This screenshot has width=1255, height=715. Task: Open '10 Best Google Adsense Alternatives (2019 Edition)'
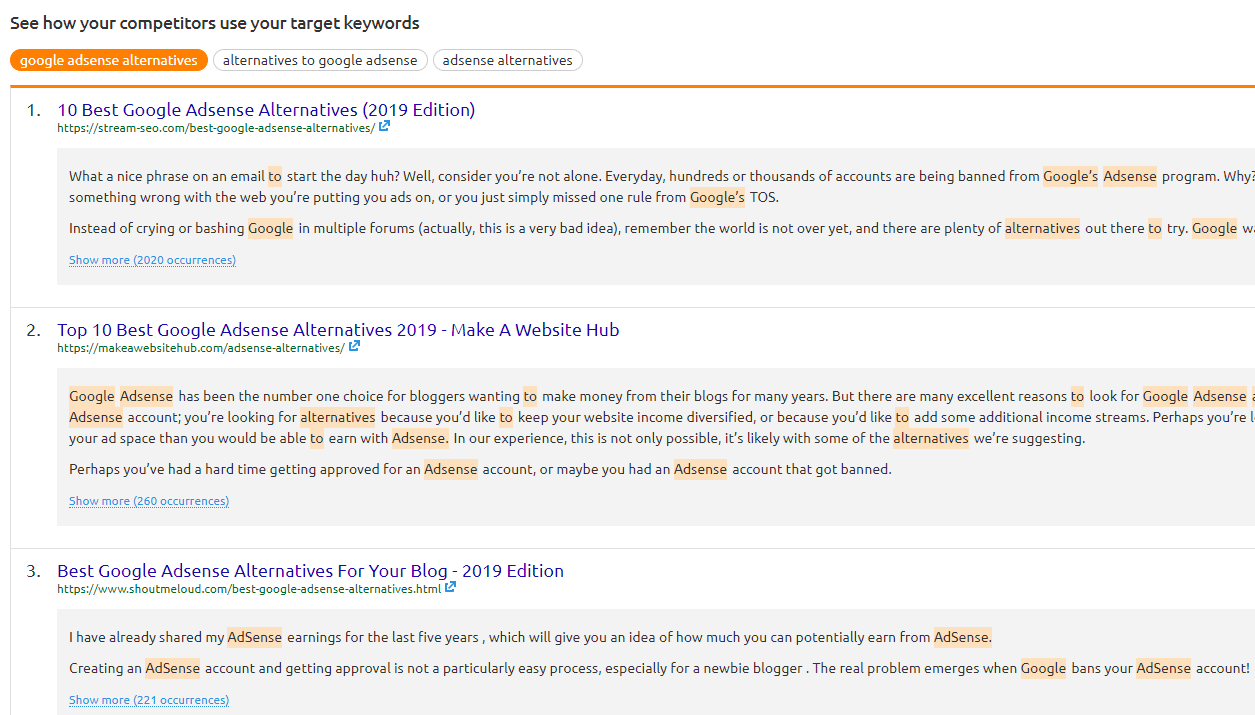(266, 110)
